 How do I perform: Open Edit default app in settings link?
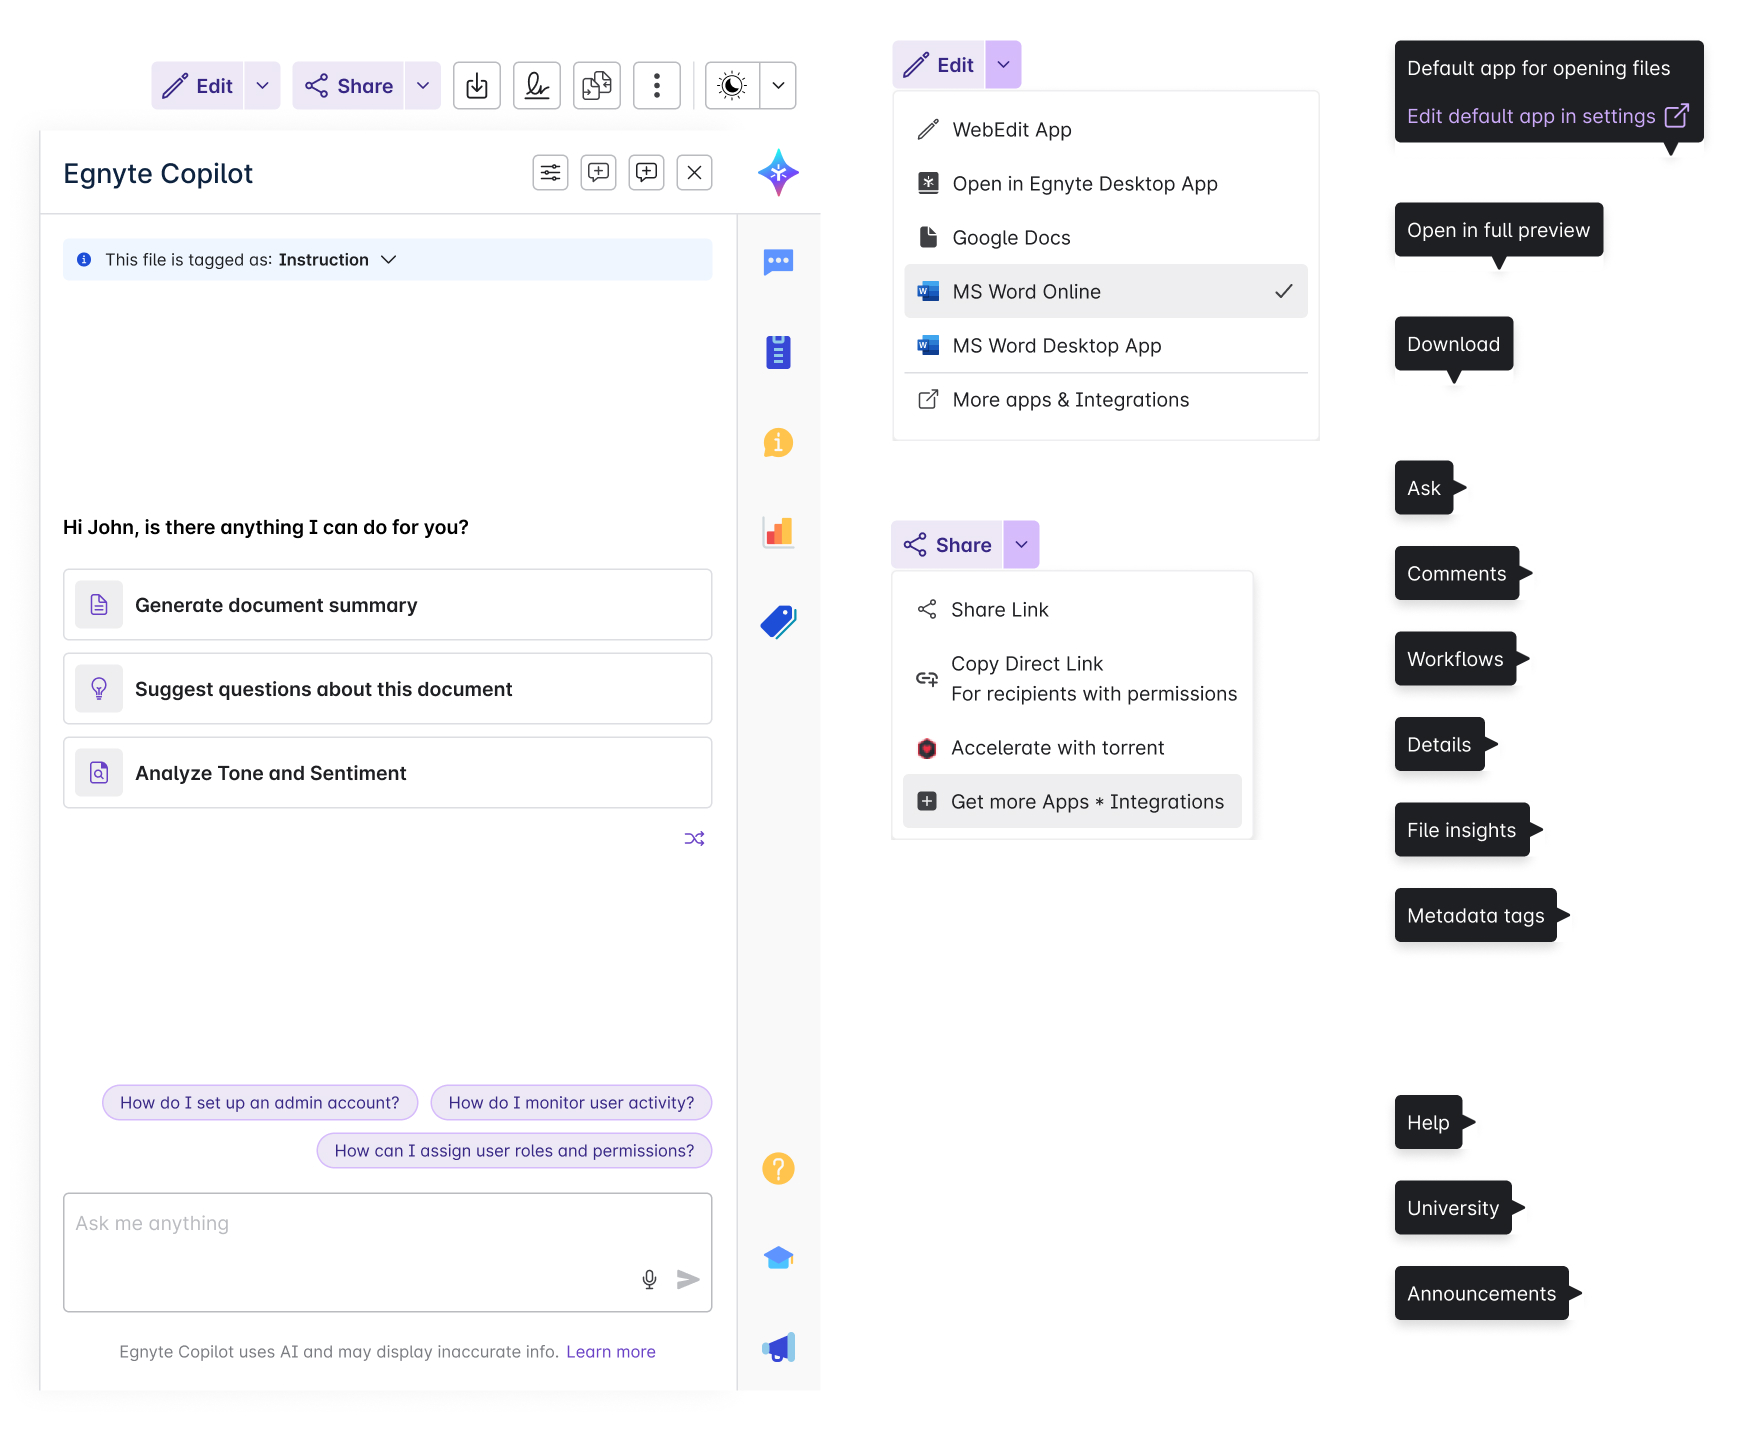(x=1547, y=116)
